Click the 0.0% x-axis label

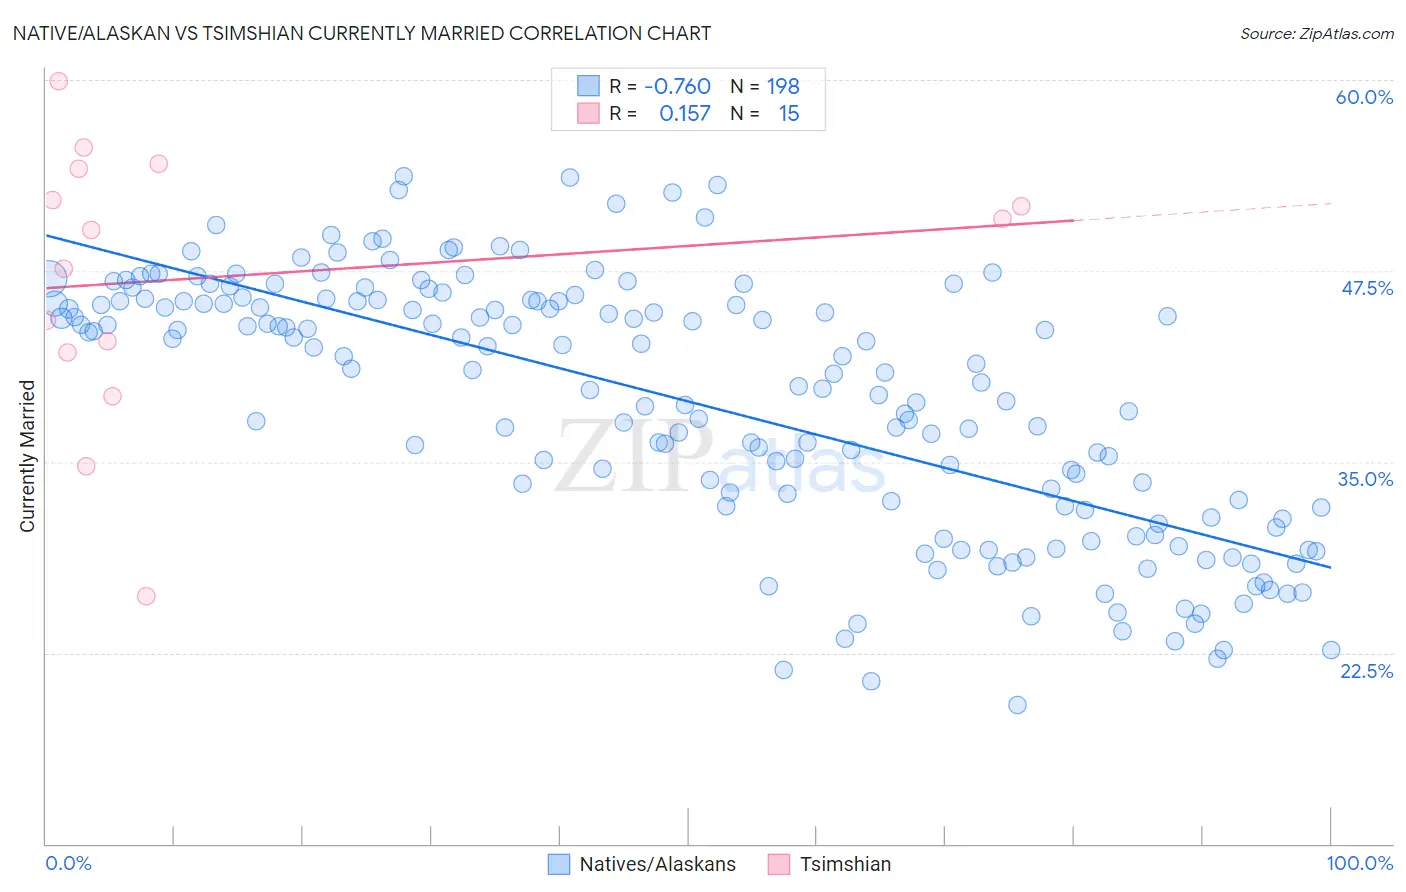(x=68, y=863)
